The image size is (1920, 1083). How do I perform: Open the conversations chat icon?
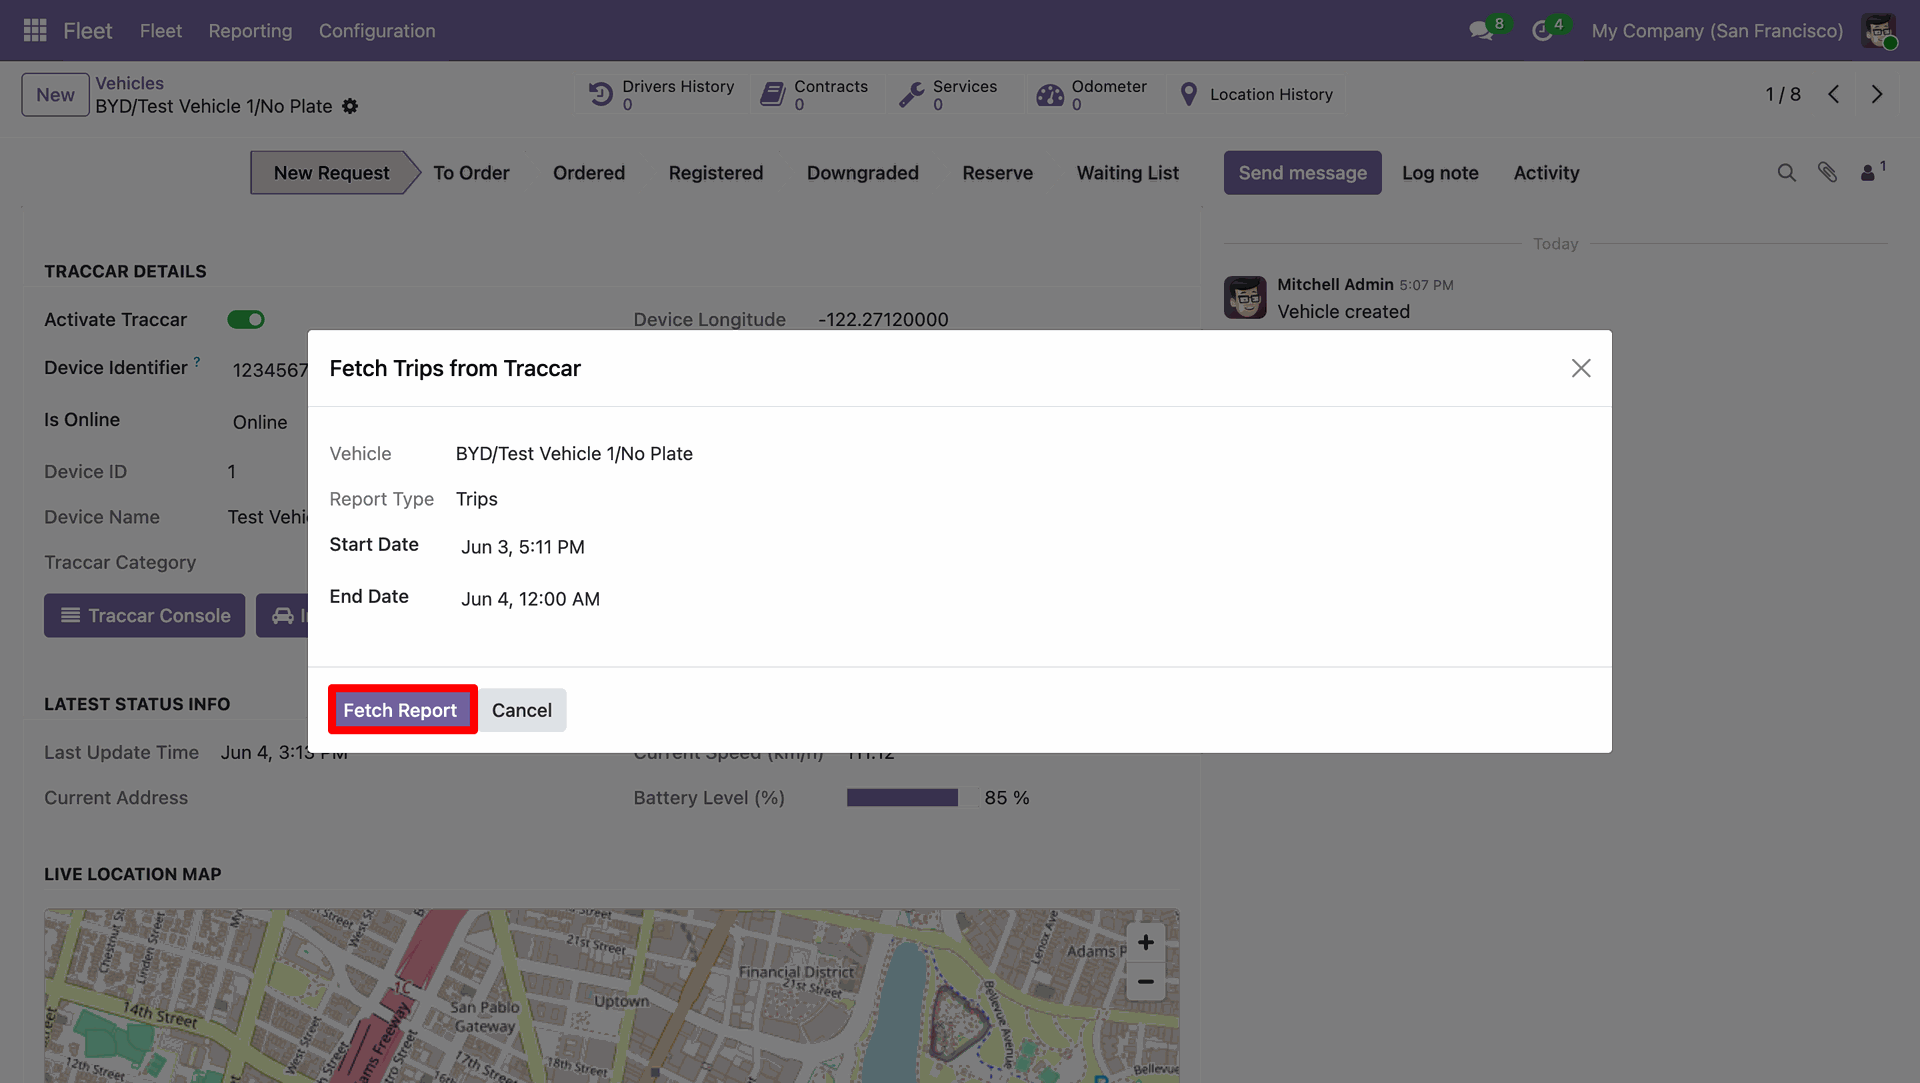point(1481,31)
